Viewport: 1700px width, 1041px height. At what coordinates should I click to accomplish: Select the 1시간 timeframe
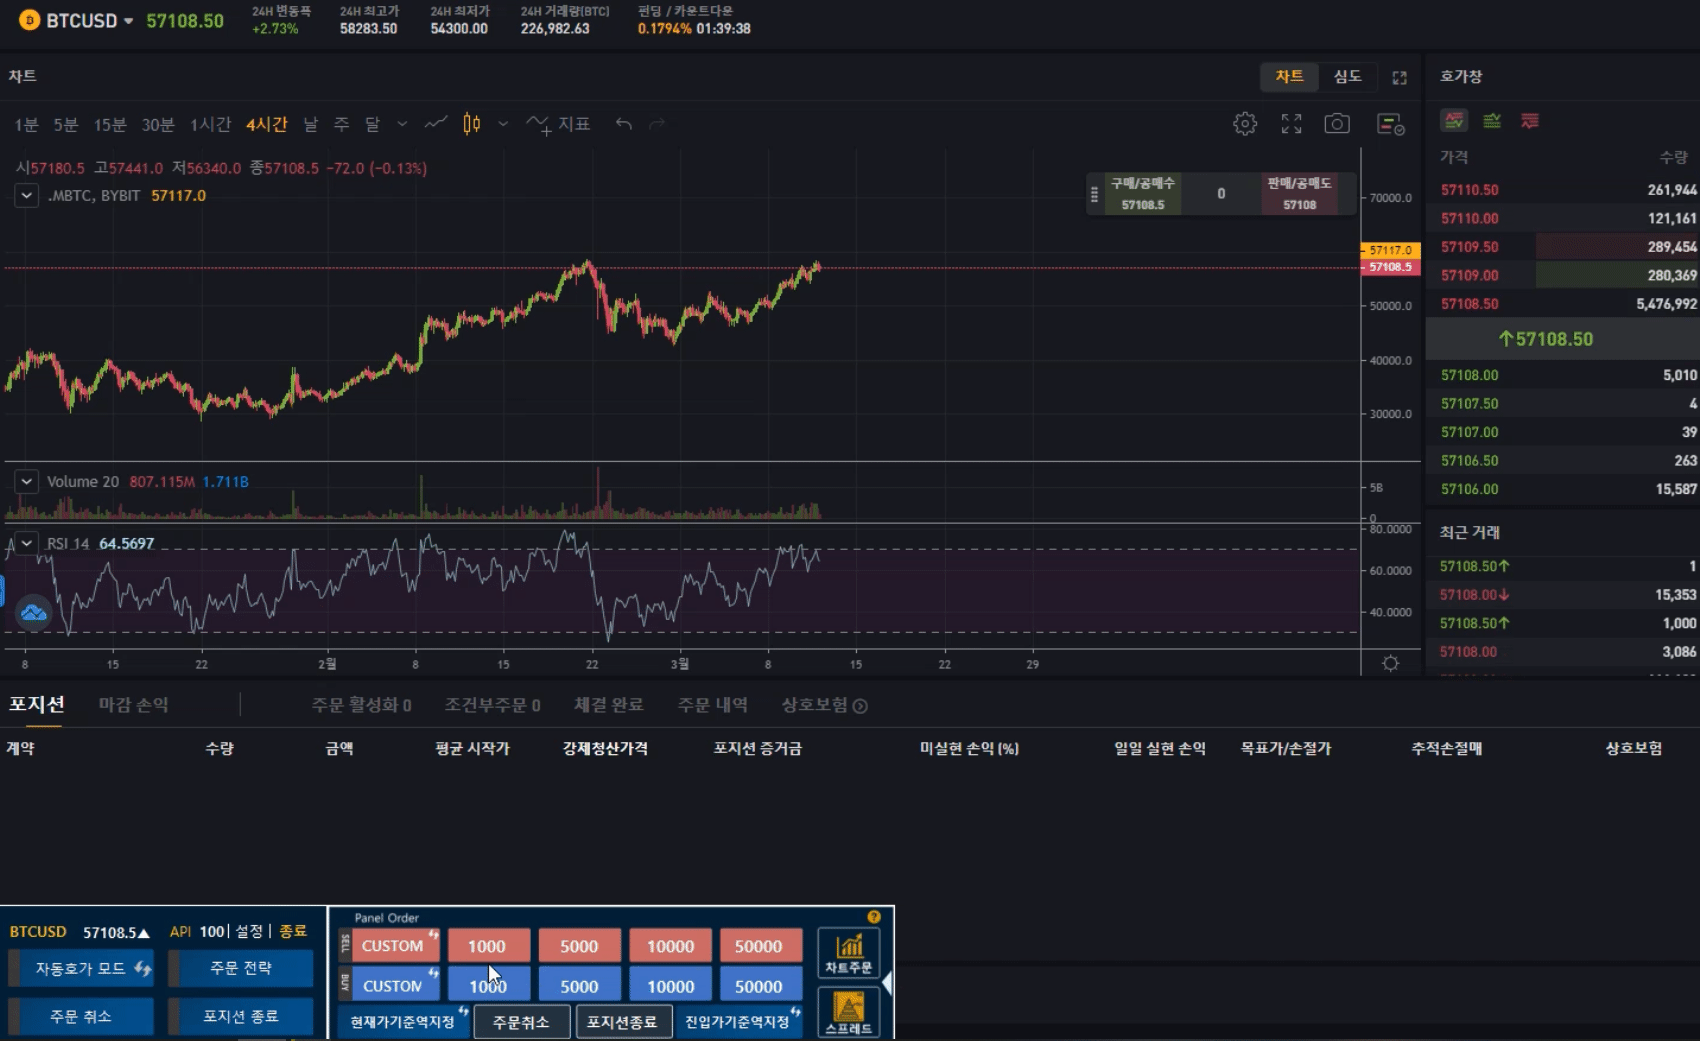point(210,124)
